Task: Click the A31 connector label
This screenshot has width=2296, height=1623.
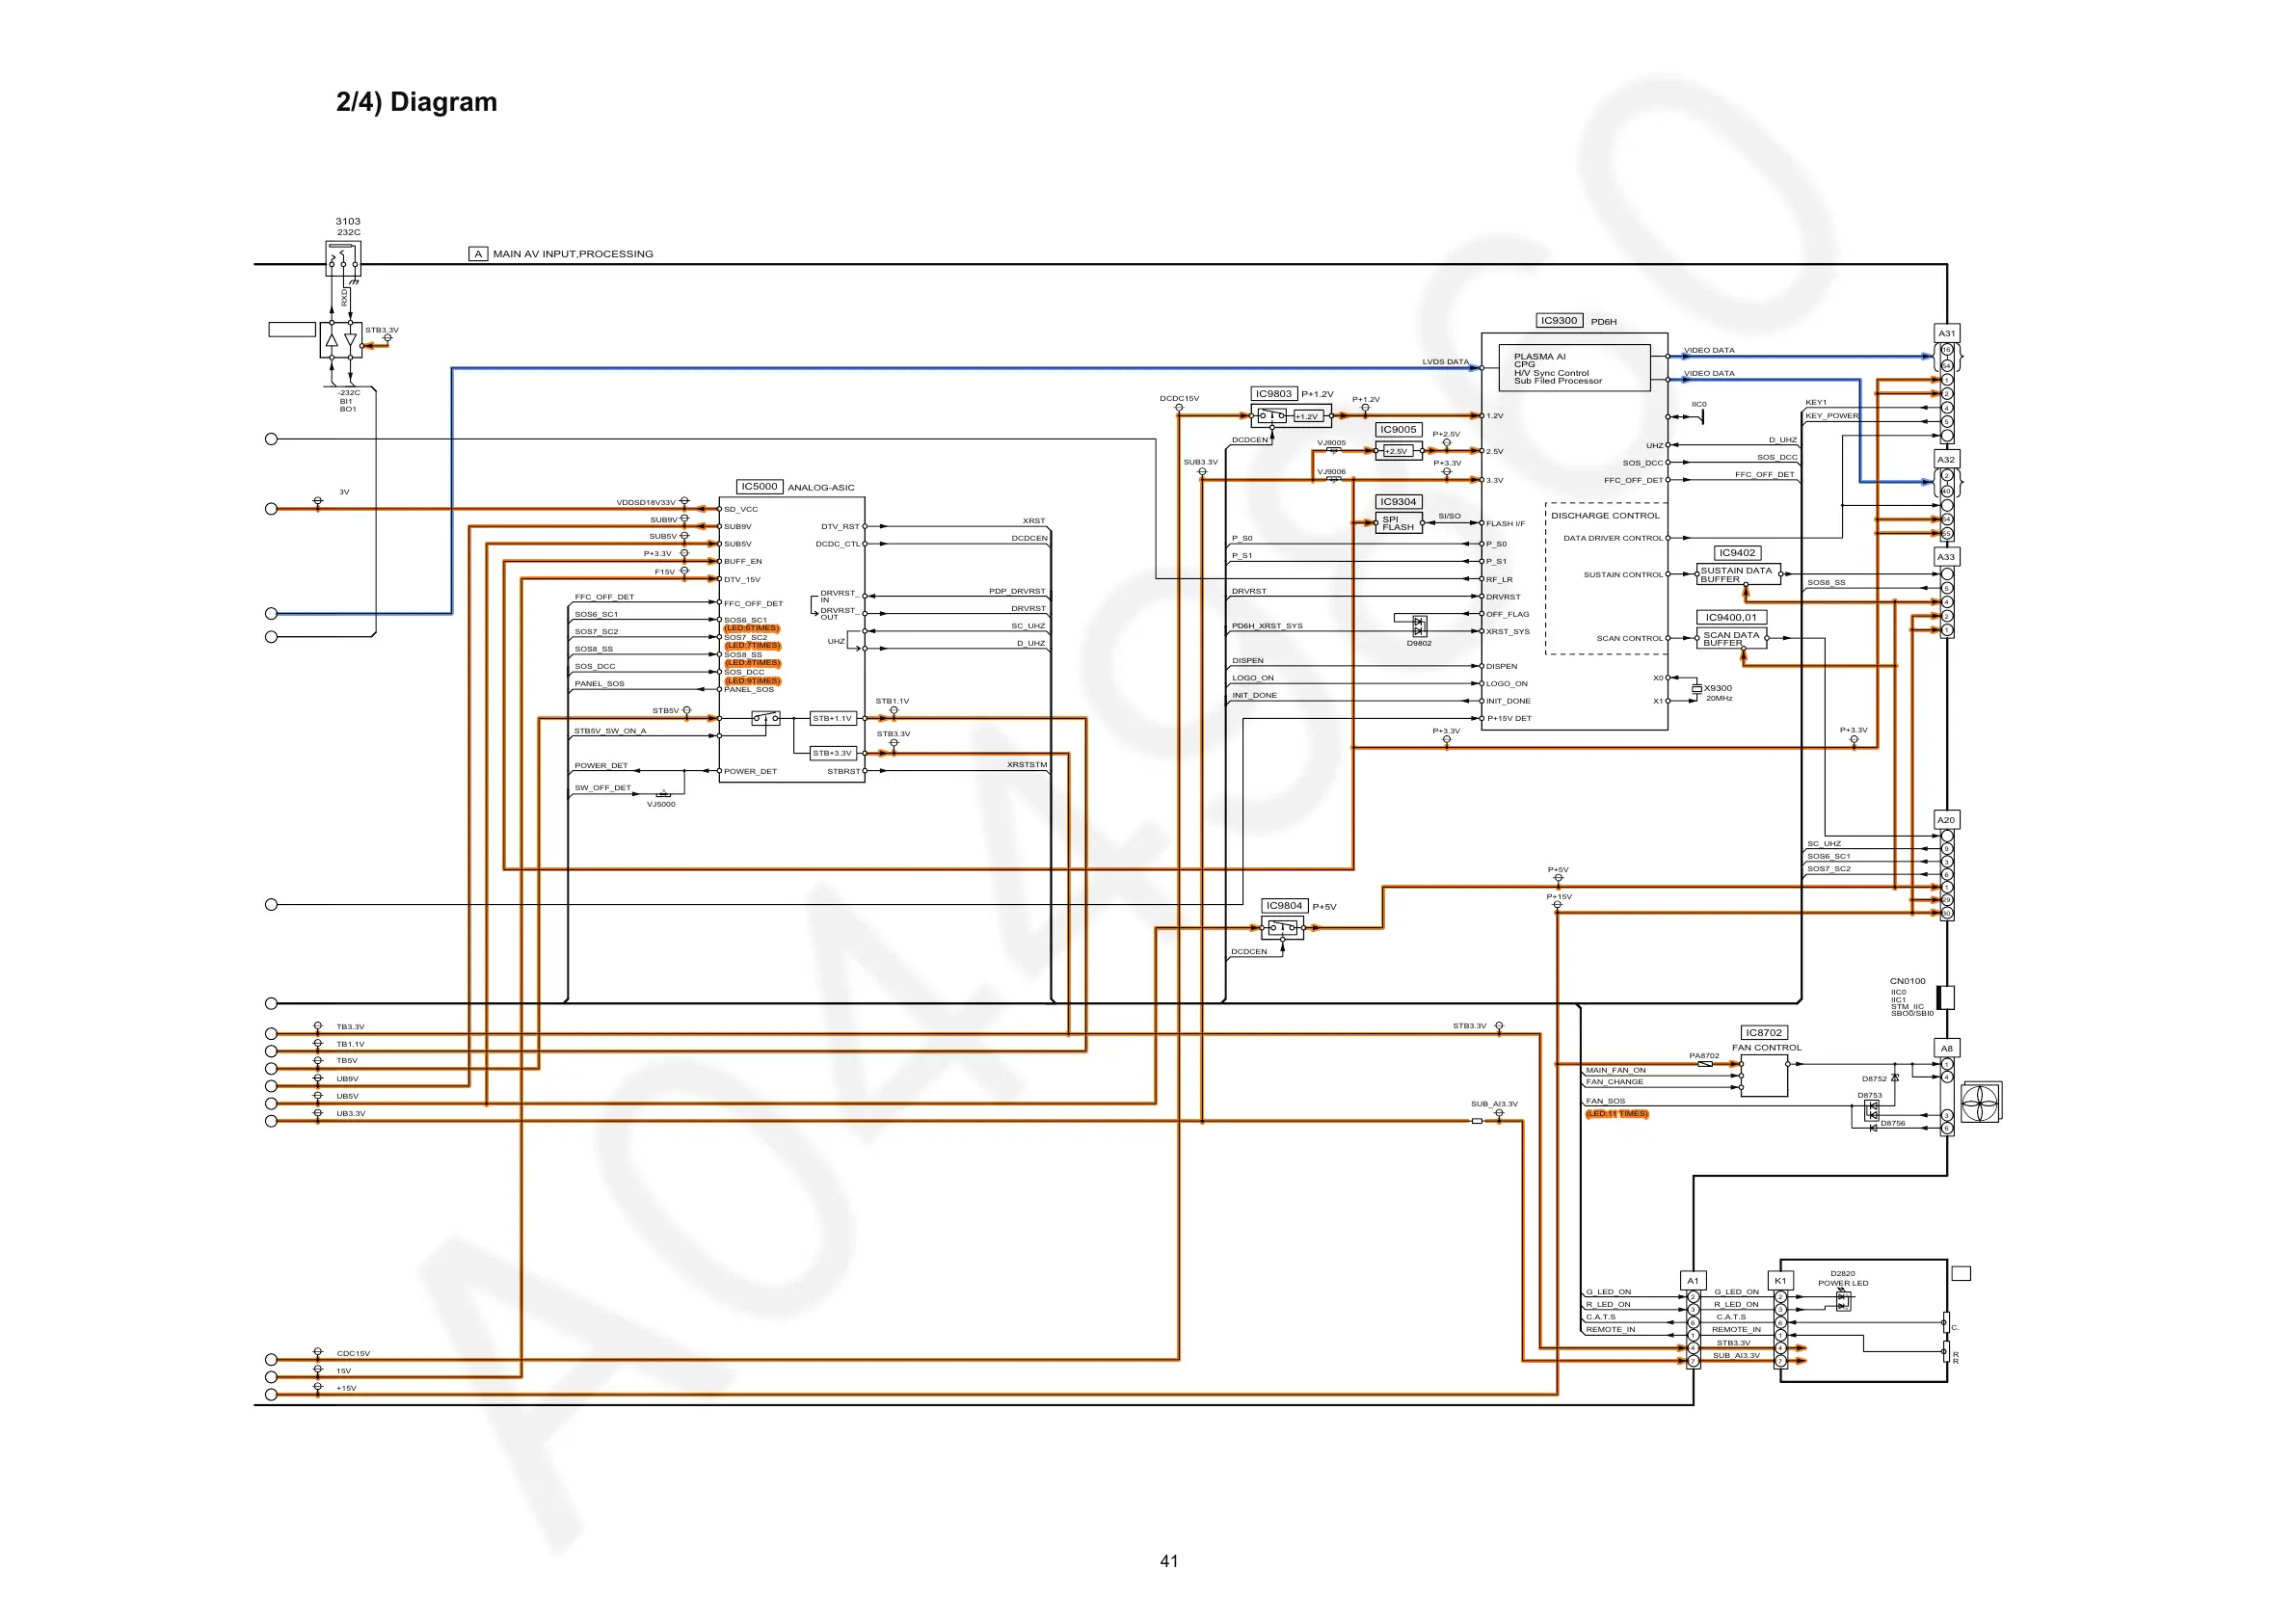Action: (1946, 333)
